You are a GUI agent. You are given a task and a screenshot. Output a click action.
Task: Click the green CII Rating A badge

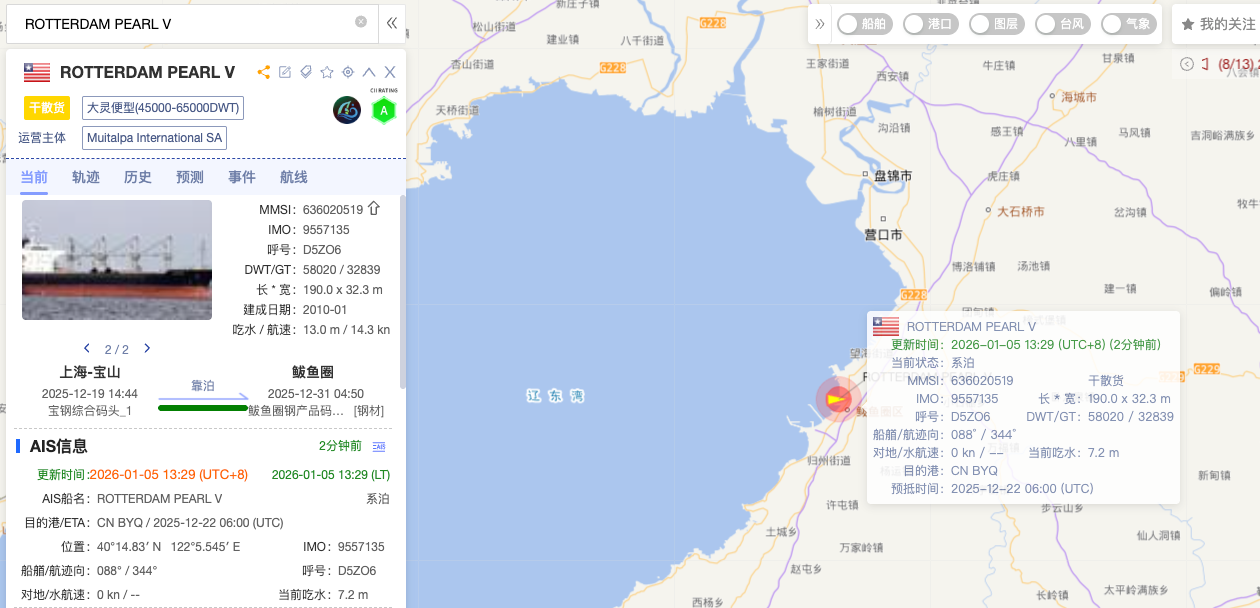[383, 110]
